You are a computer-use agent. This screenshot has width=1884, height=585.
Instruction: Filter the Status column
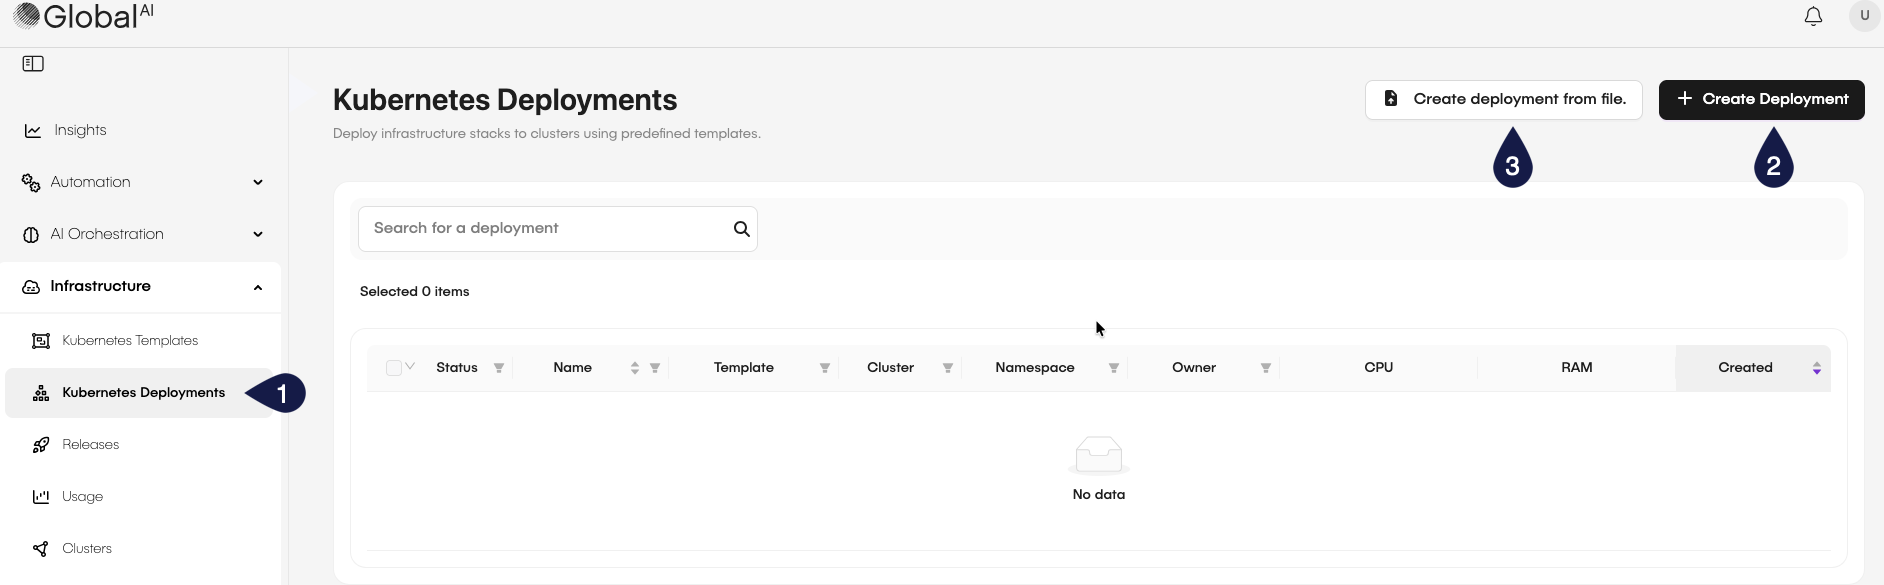(499, 368)
